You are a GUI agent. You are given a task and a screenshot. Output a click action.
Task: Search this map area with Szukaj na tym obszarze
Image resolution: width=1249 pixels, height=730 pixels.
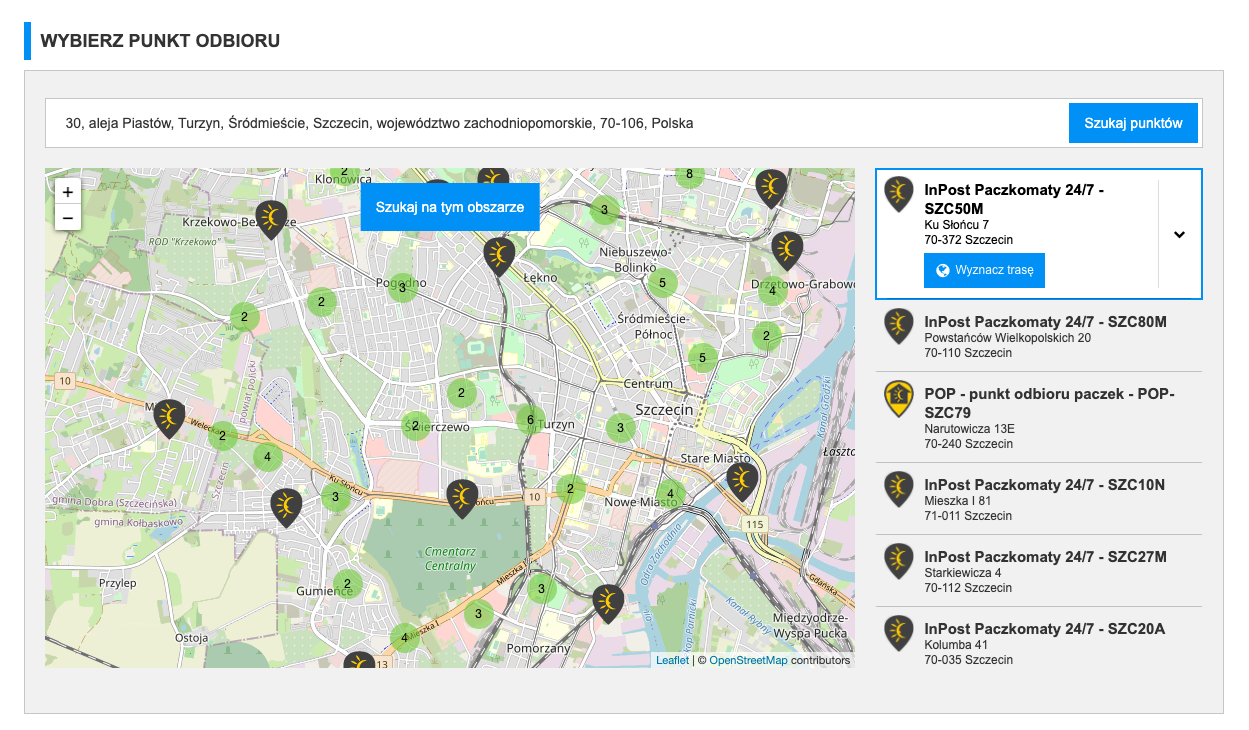450,207
